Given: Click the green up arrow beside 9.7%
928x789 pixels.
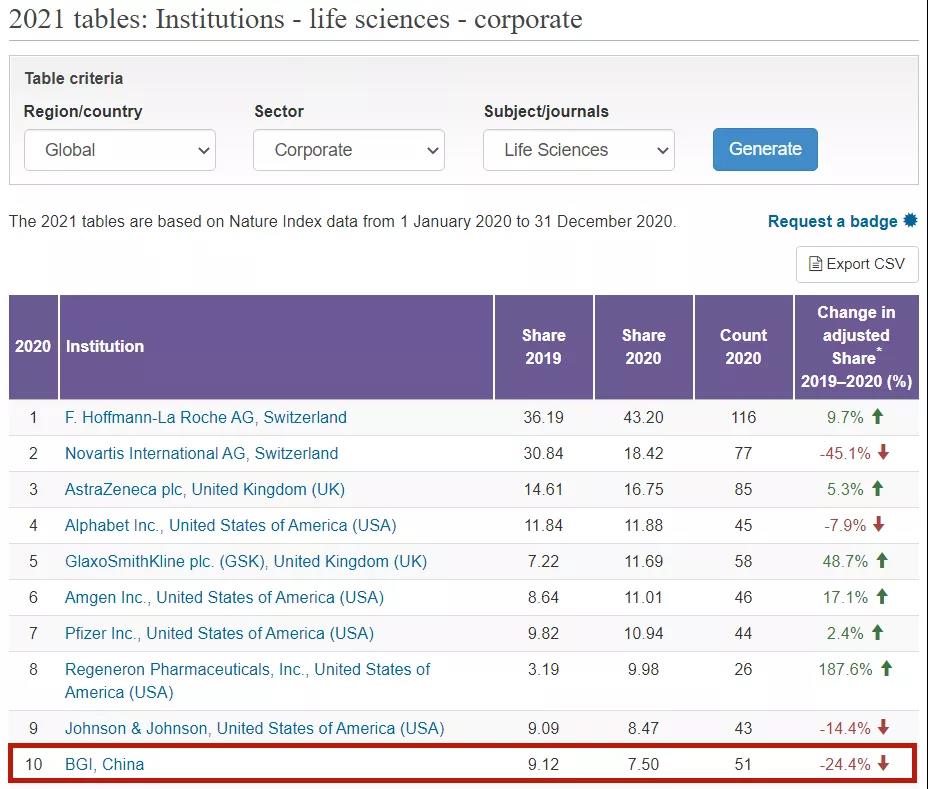Looking at the screenshot, I should click(878, 417).
